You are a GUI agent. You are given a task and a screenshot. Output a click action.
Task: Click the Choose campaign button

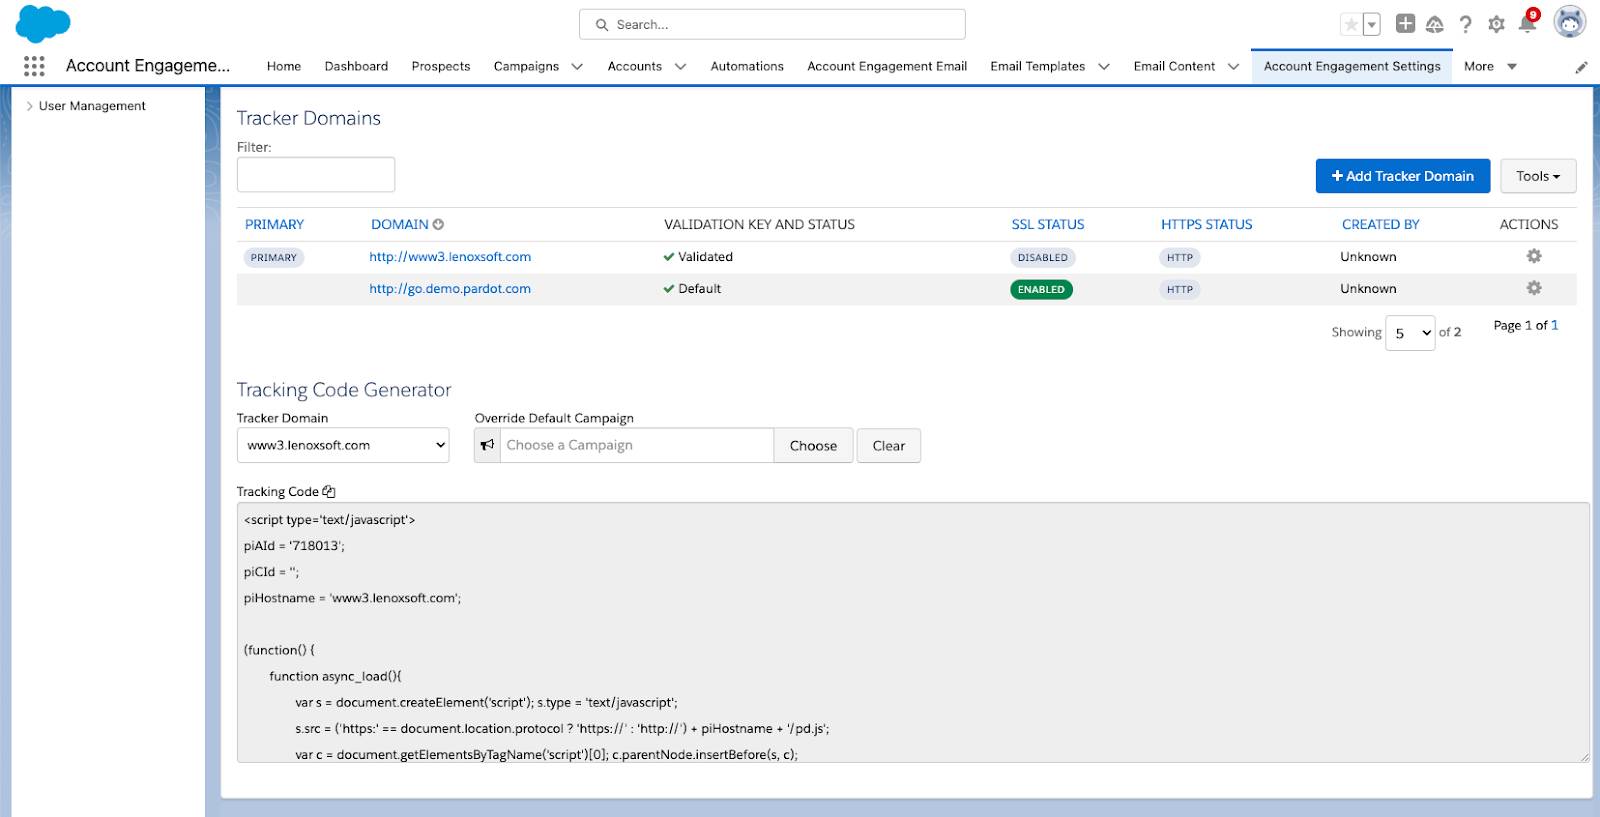click(x=813, y=445)
